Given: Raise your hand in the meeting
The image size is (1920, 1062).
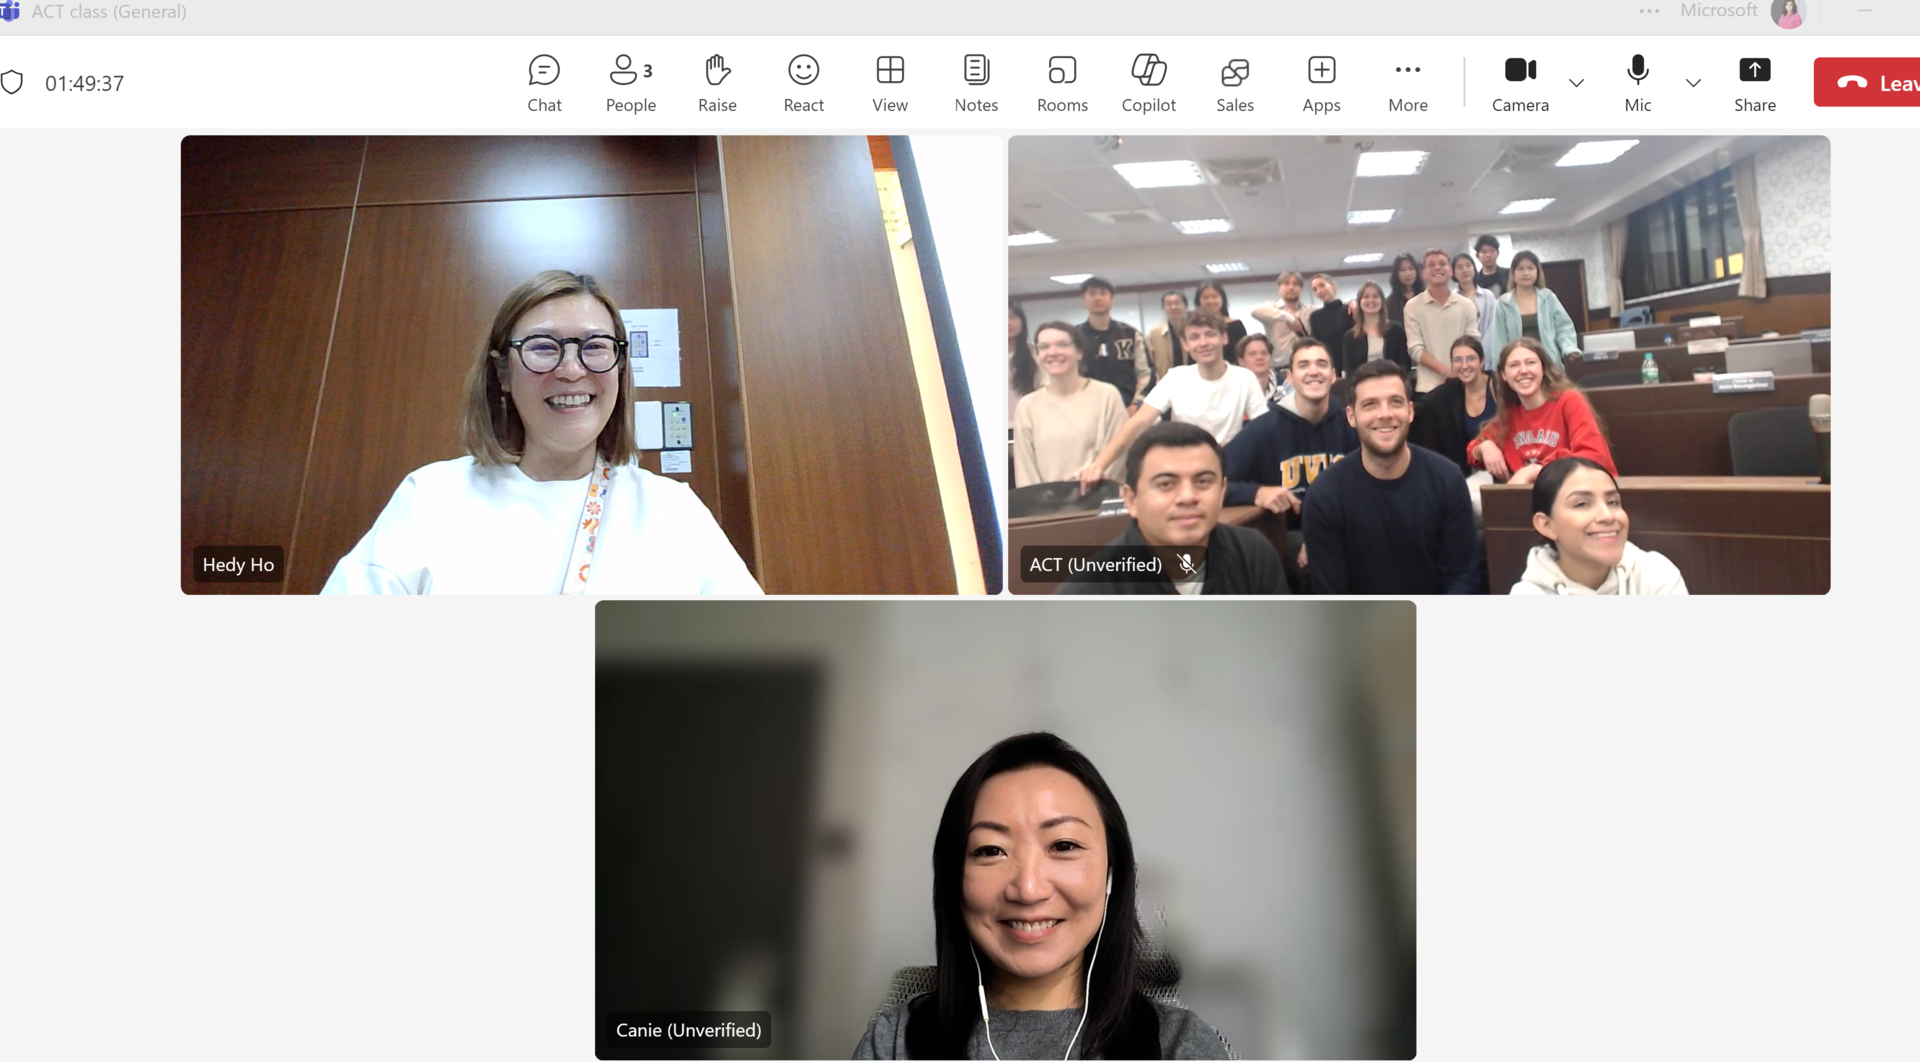Looking at the screenshot, I should click(717, 83).
